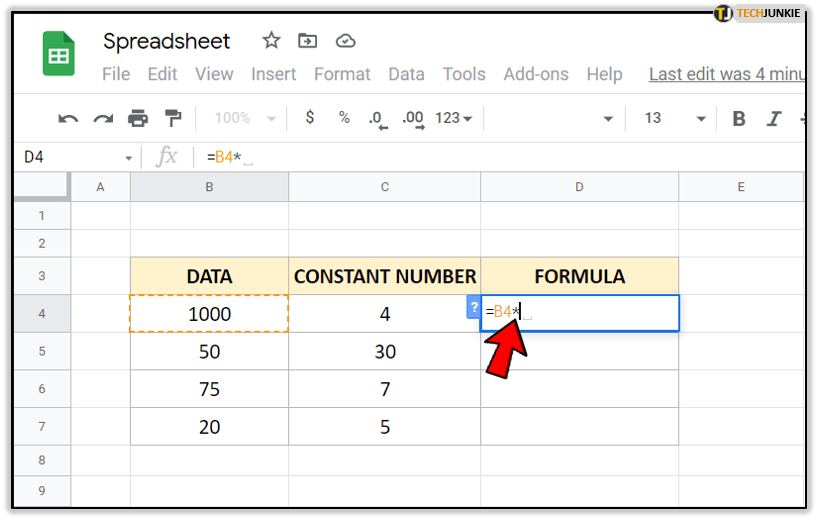The height and width of the screenshot is (520, 818).
Task: Click the blue formula help question mark
Action: (473, 307)
